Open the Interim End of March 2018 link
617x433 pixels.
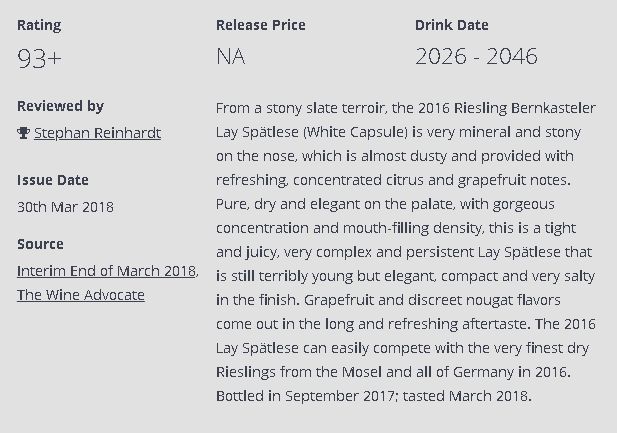pos(107,271)
